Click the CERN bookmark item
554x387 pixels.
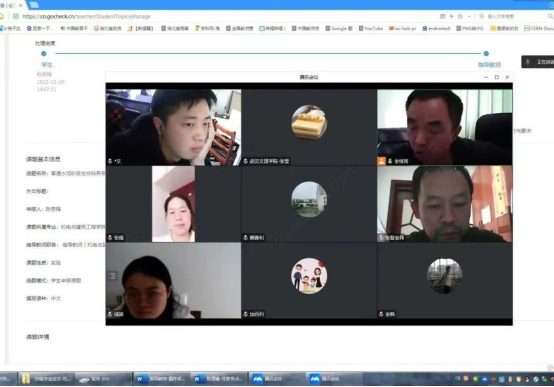pos(539,28)
